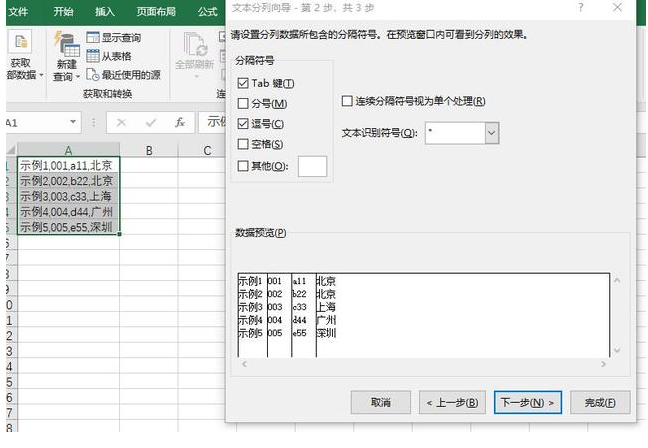Click the 取消 button
The height and width of the screenshot is (448, 648).
[381, 402]
